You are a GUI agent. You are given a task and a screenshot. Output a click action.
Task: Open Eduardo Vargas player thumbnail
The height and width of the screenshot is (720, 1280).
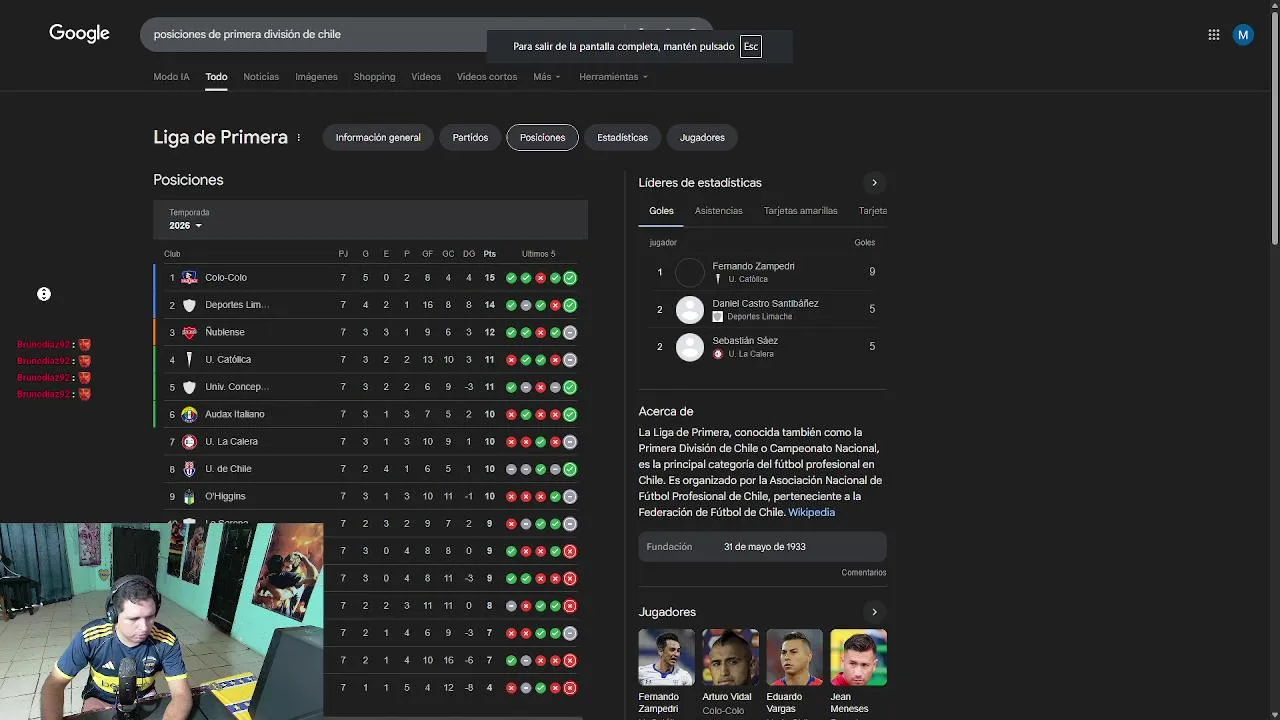[x=794, y=657]
